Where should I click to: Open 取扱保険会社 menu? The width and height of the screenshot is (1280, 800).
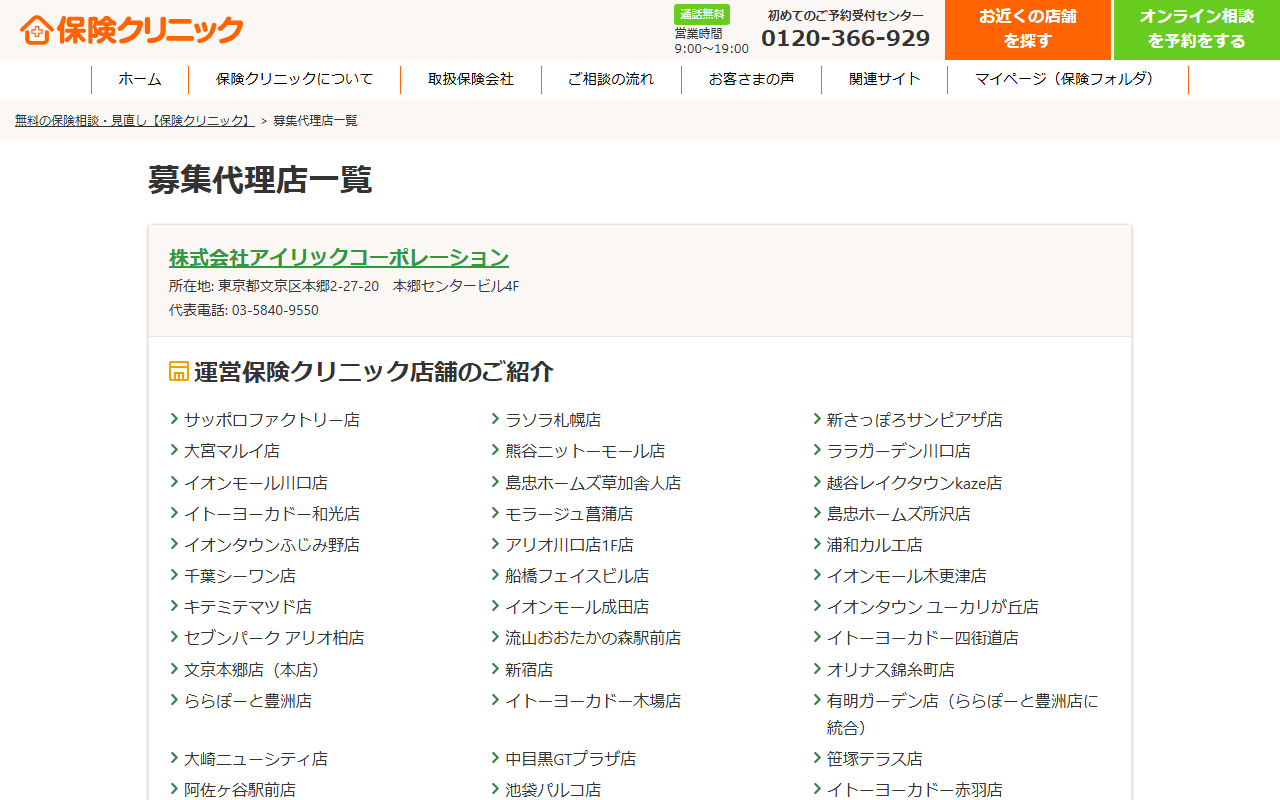(471, 79)
